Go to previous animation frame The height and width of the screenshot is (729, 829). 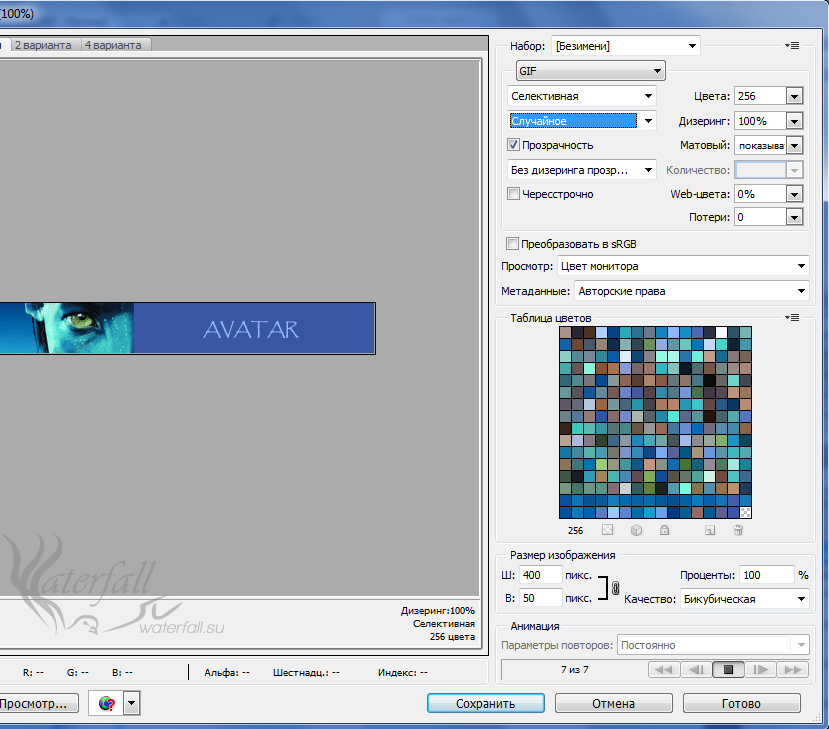(696, 670)
